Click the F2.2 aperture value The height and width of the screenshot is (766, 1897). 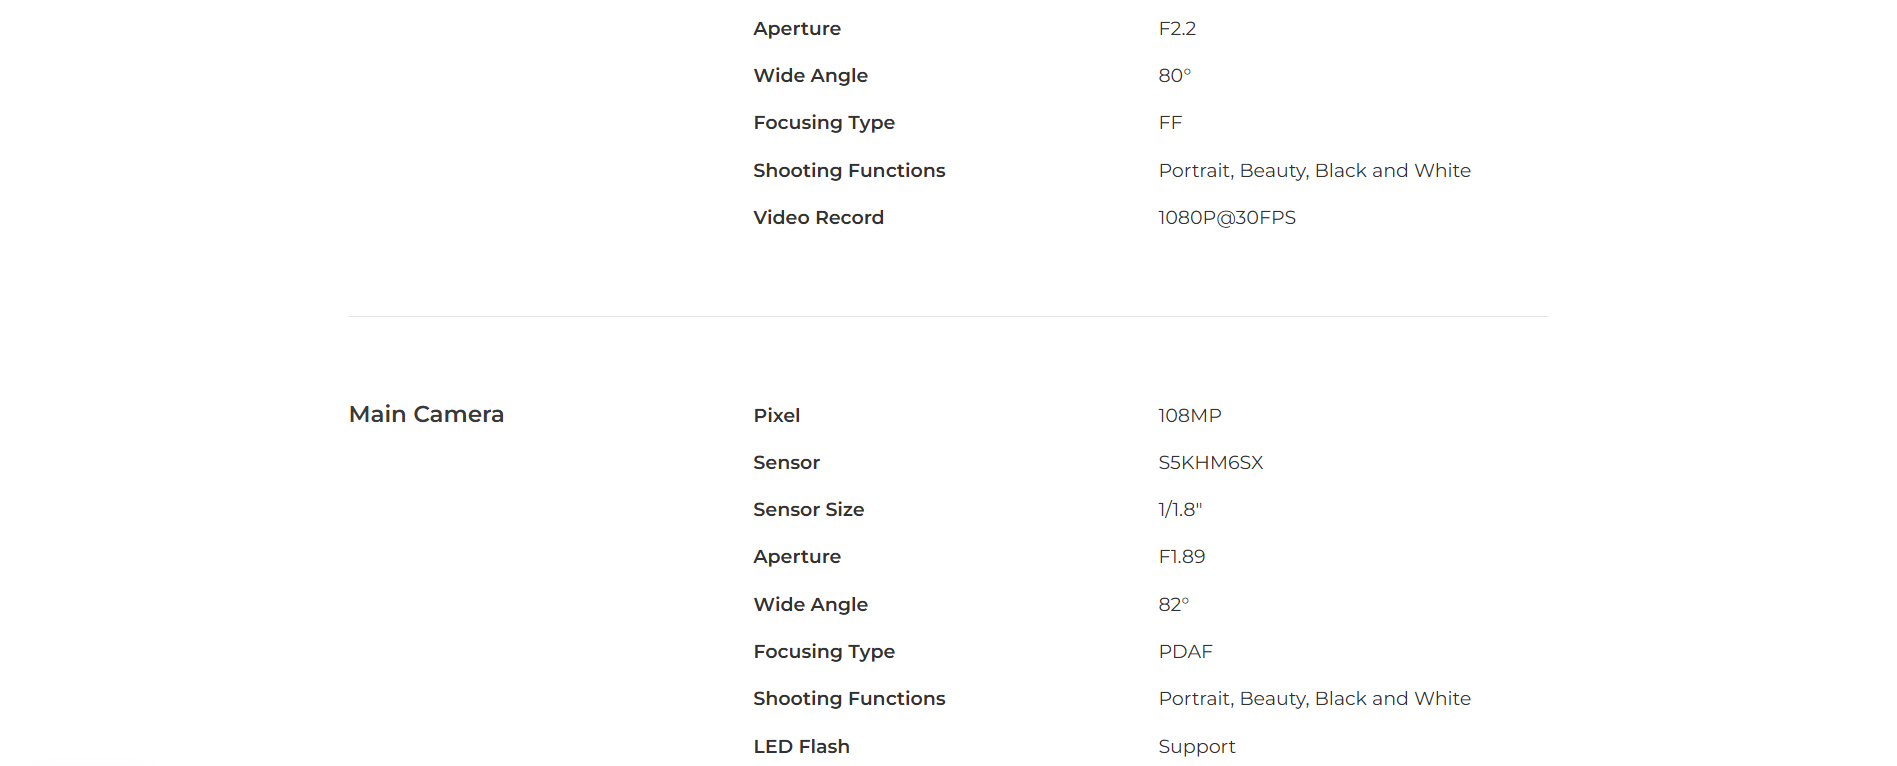(1177, 29)
